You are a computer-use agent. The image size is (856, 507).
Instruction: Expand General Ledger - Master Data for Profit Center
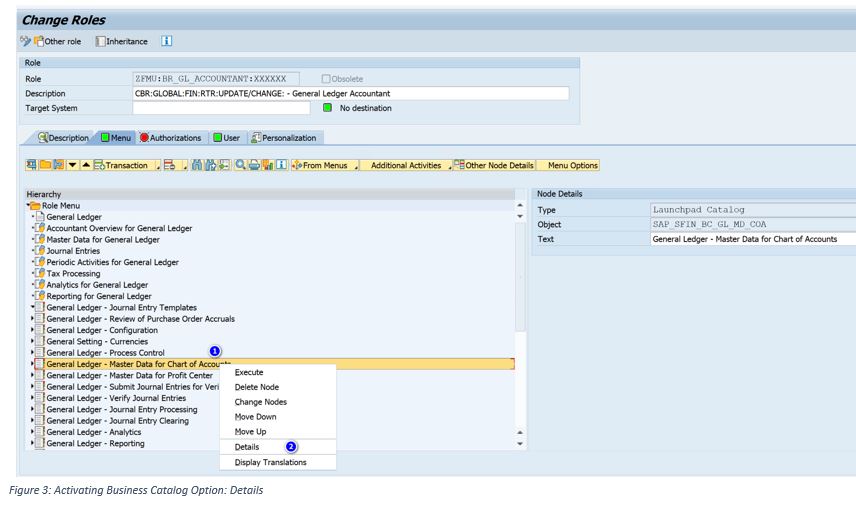32,375
